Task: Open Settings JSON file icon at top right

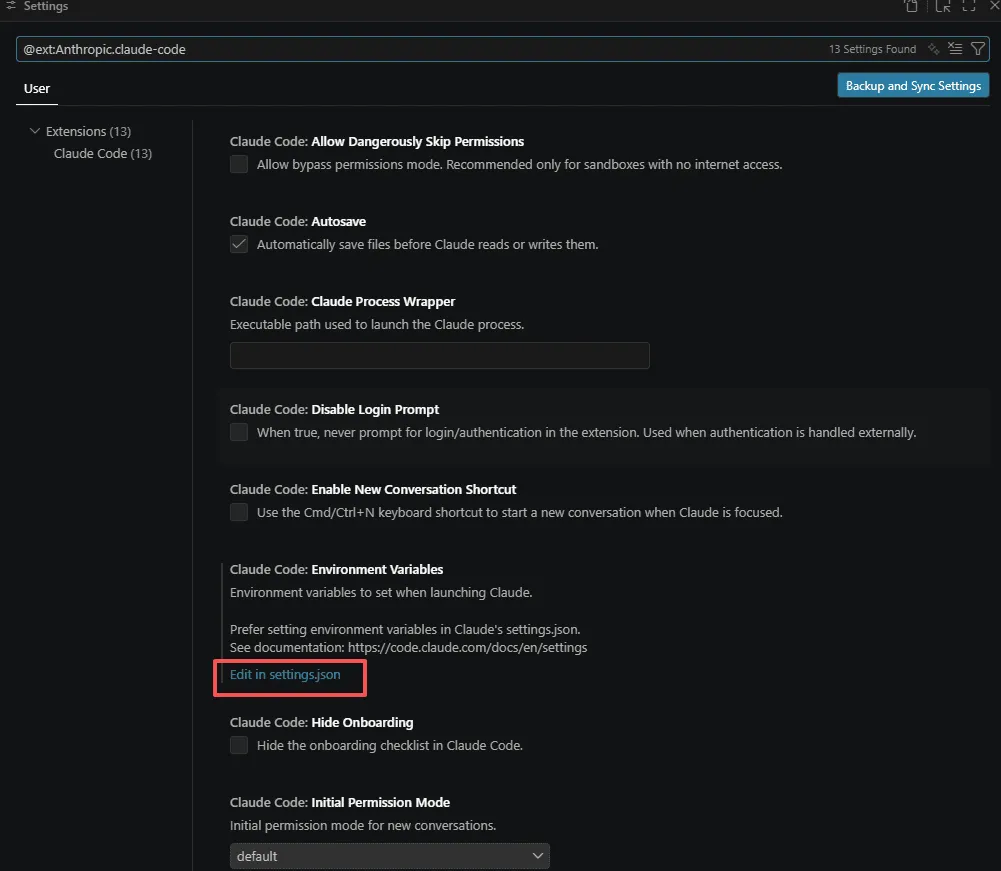Action: (x=911, y=6)
